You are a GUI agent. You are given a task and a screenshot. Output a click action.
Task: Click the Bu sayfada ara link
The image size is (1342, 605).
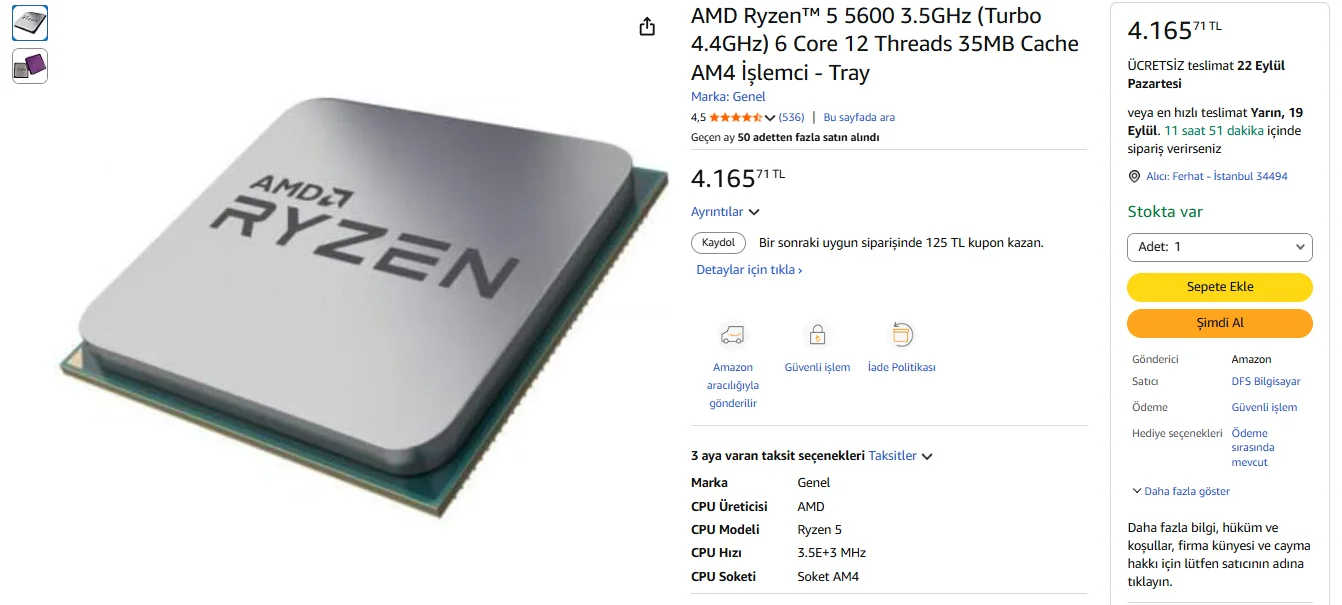(859, 117)
